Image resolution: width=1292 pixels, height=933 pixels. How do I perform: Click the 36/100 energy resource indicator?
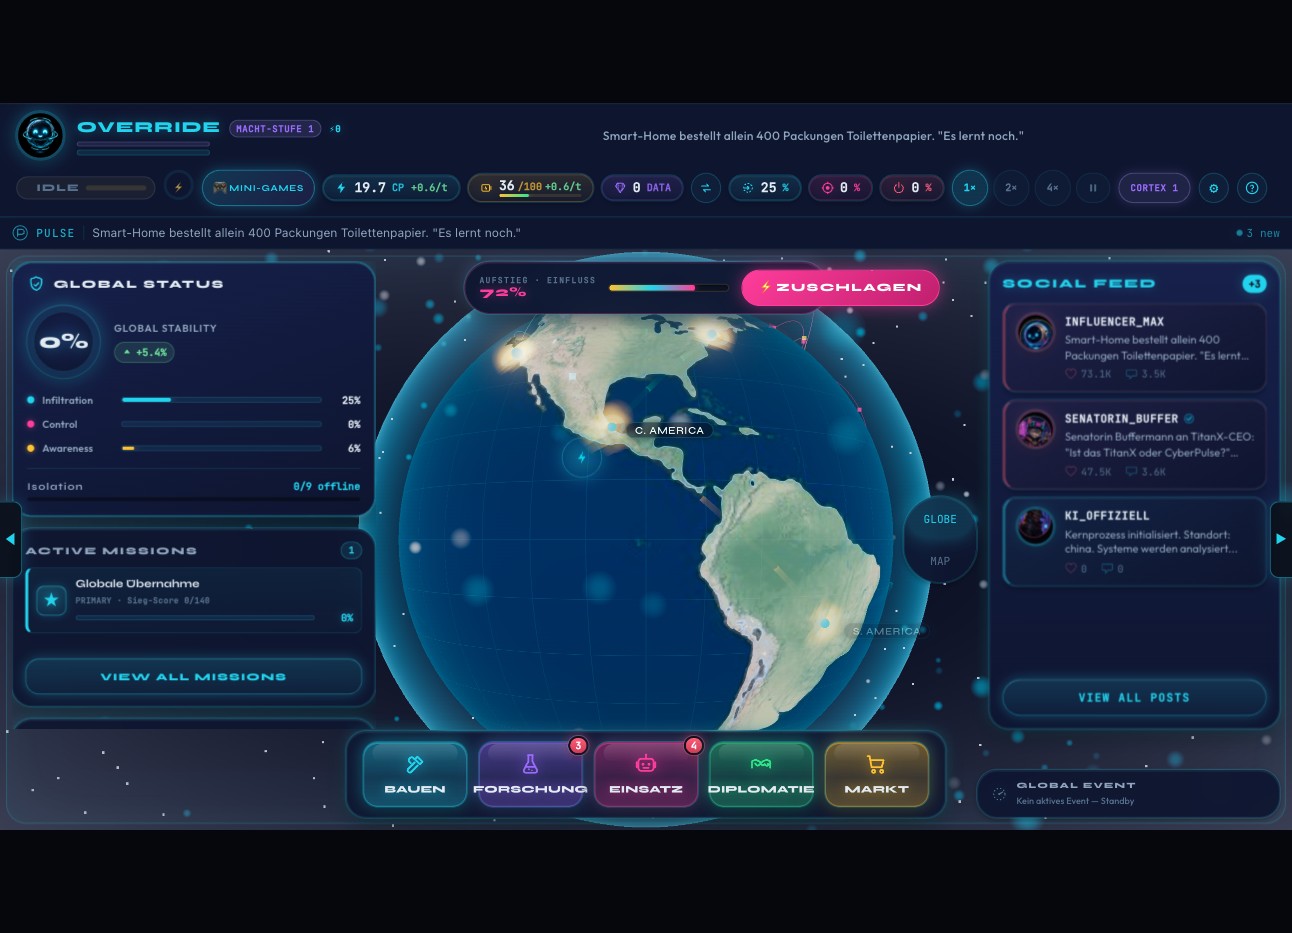pyautogui.click(x=530, y=187)
